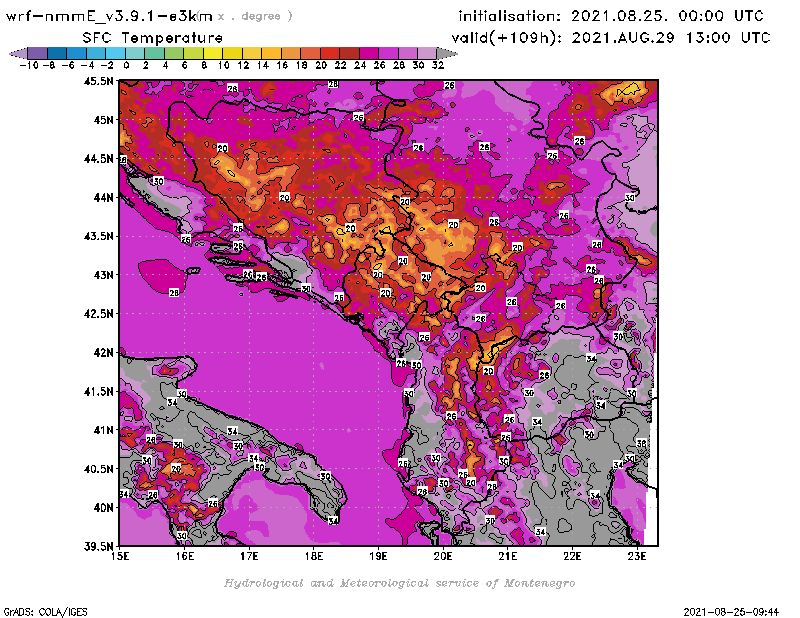Click the lavender arrow swatch below -10
800x618 pixels.
click(18, 53)
